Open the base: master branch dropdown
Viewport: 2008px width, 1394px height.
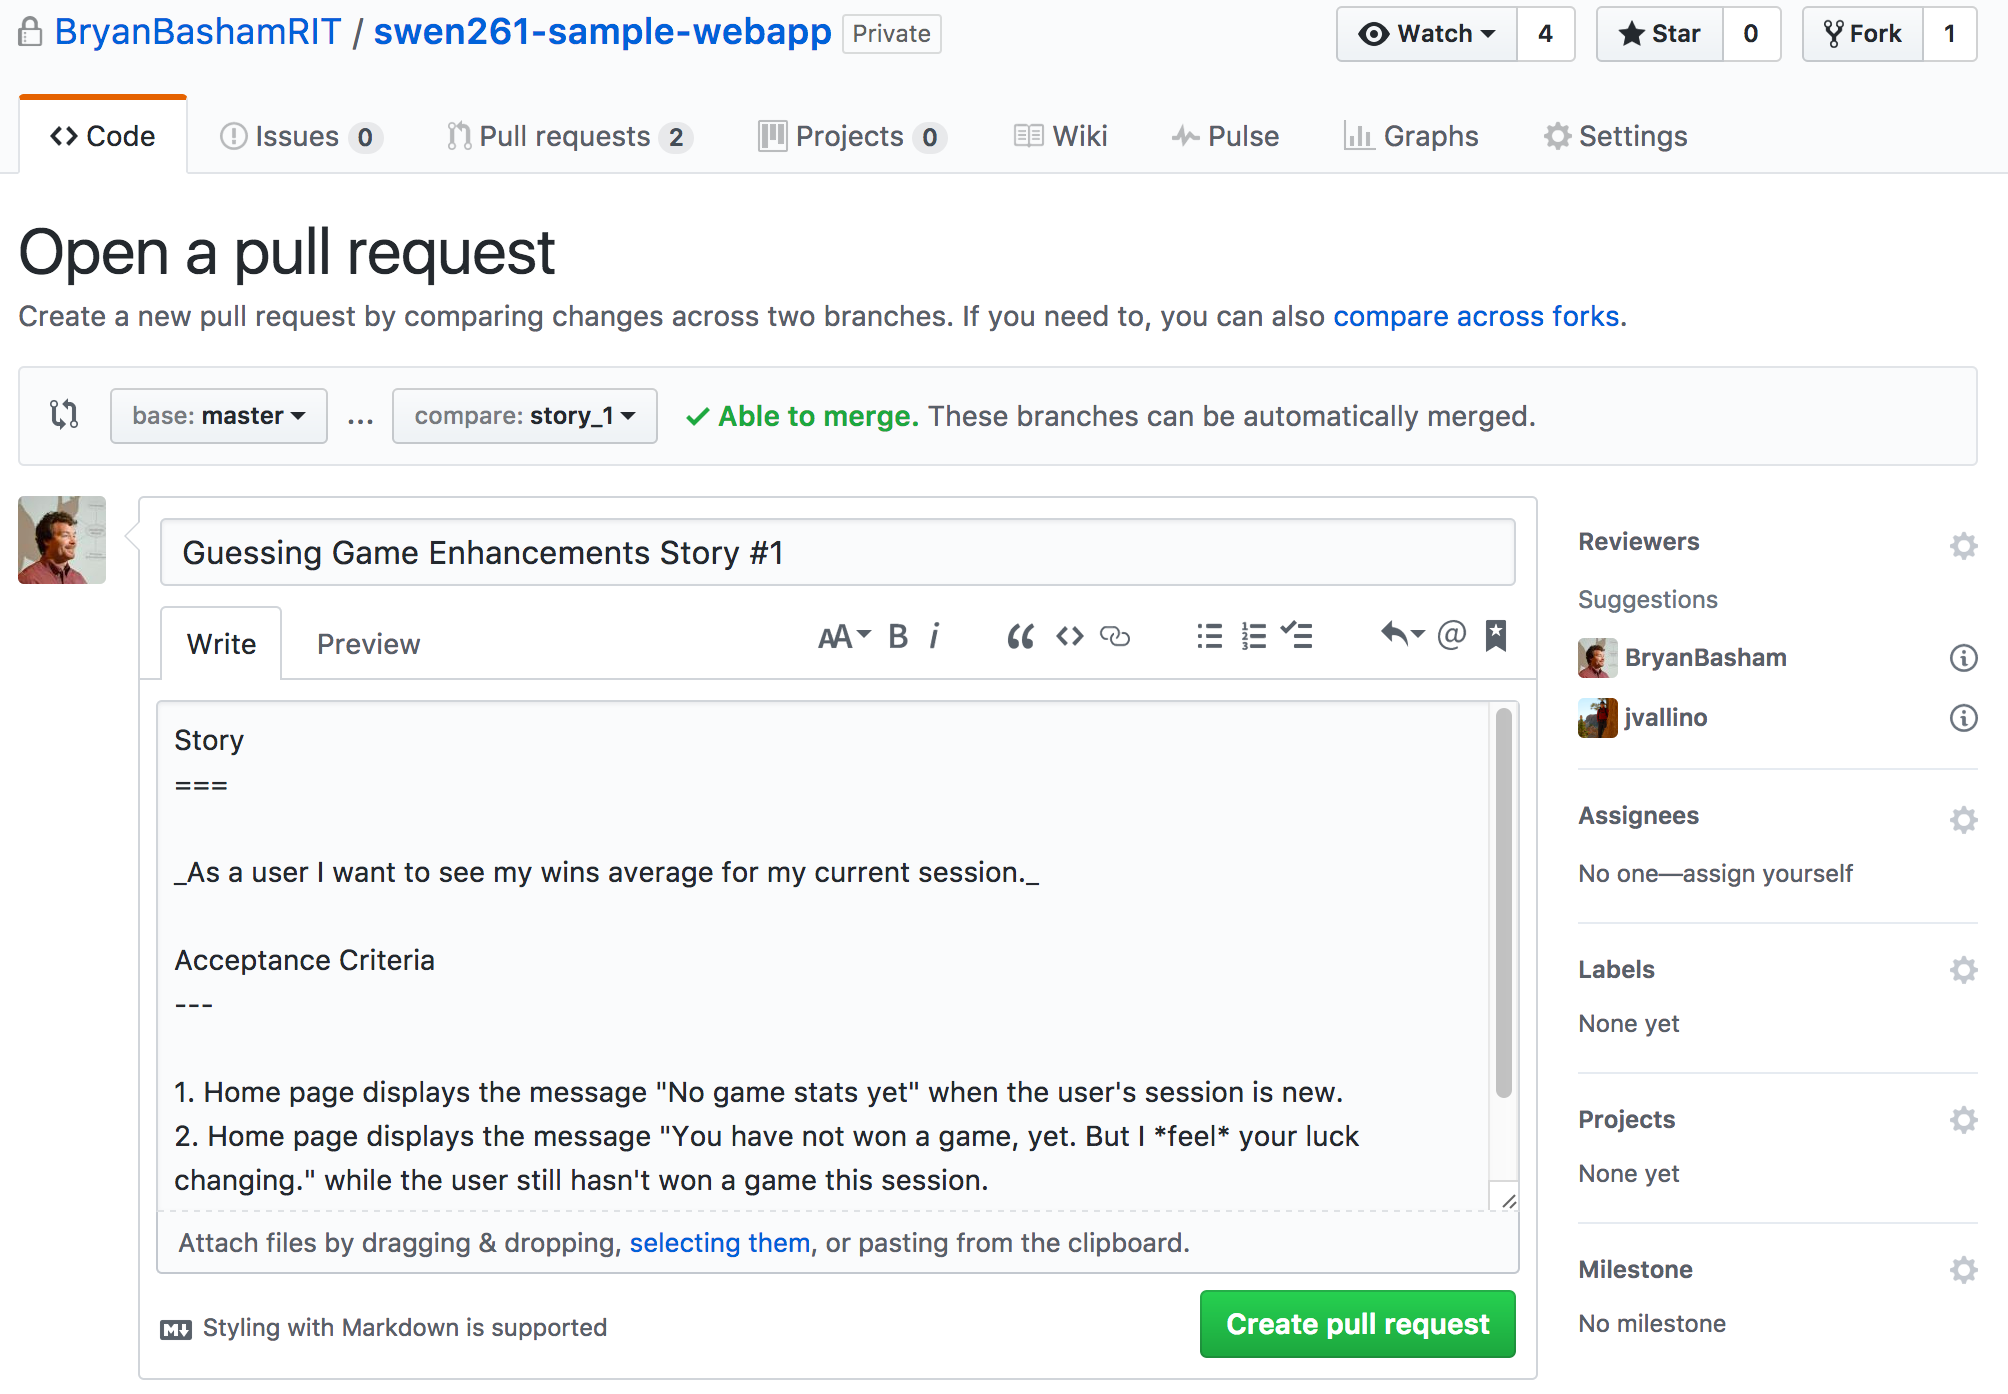point(219,416)
